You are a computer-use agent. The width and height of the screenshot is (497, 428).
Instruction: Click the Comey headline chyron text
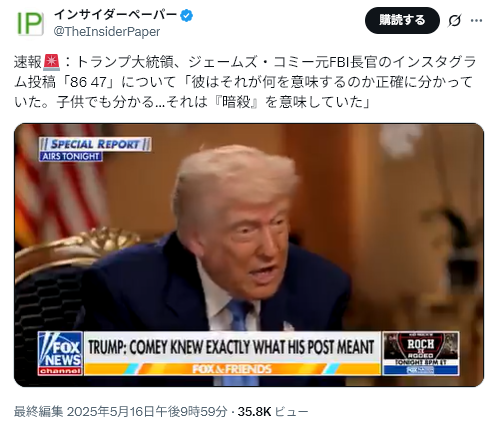tap(231, 347)
